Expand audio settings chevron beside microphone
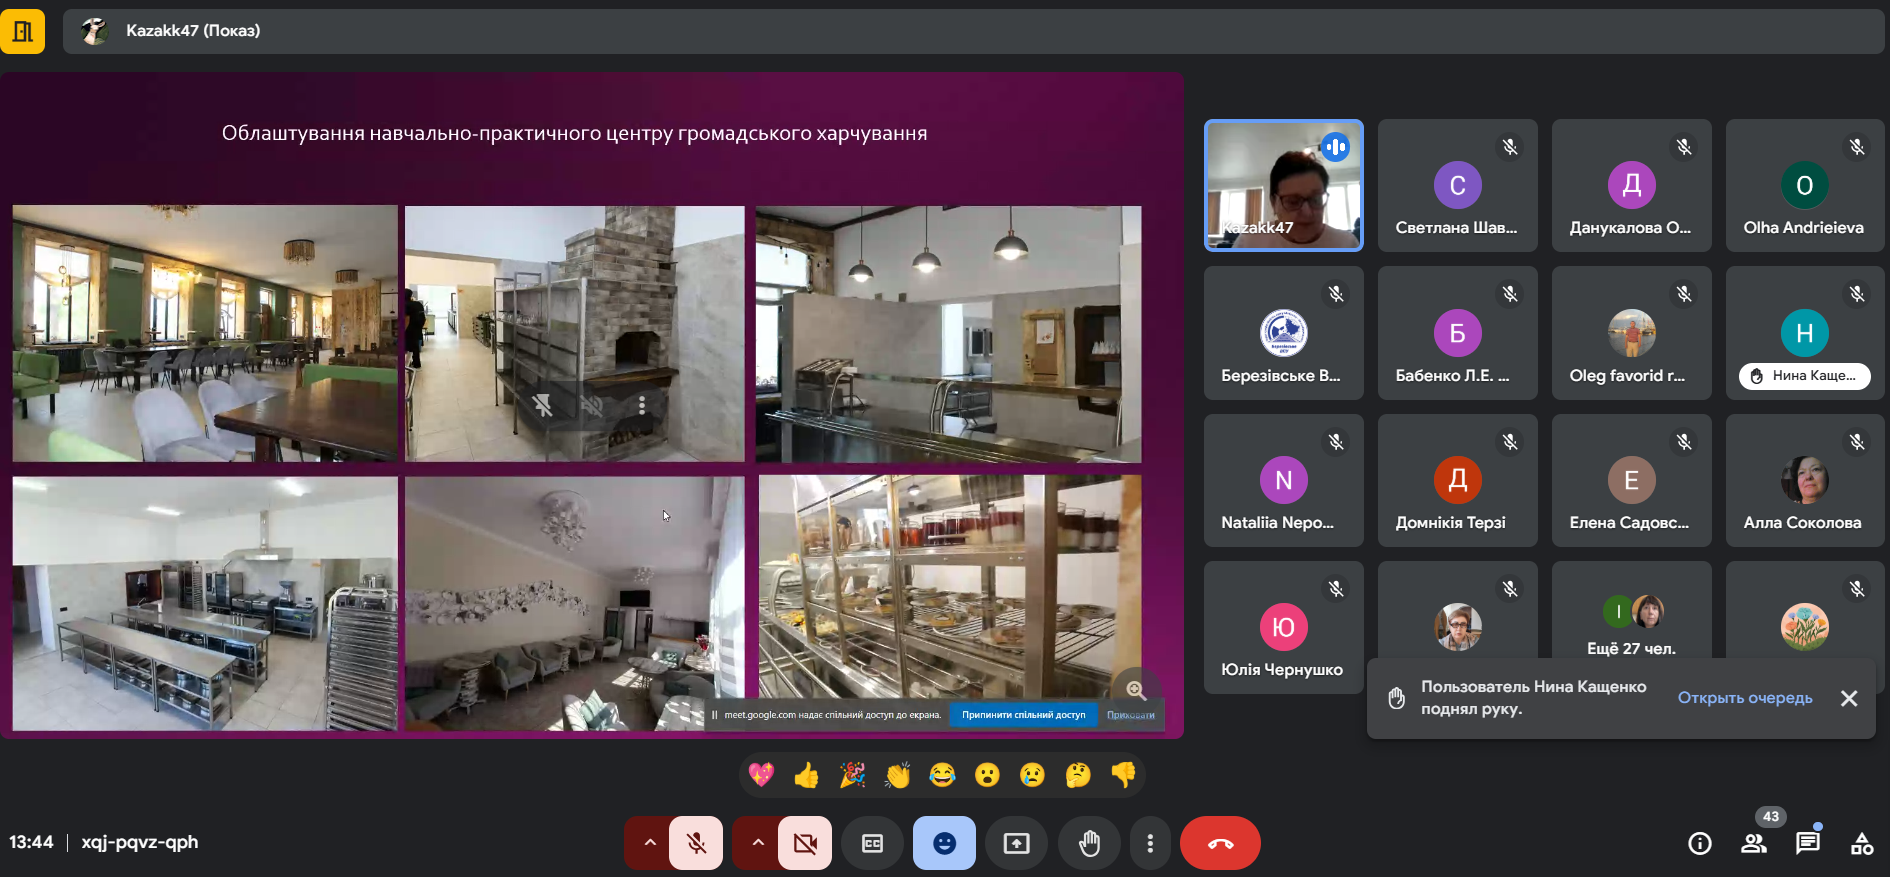Viewport: 1890px width, 877px height. pos(650,843)
